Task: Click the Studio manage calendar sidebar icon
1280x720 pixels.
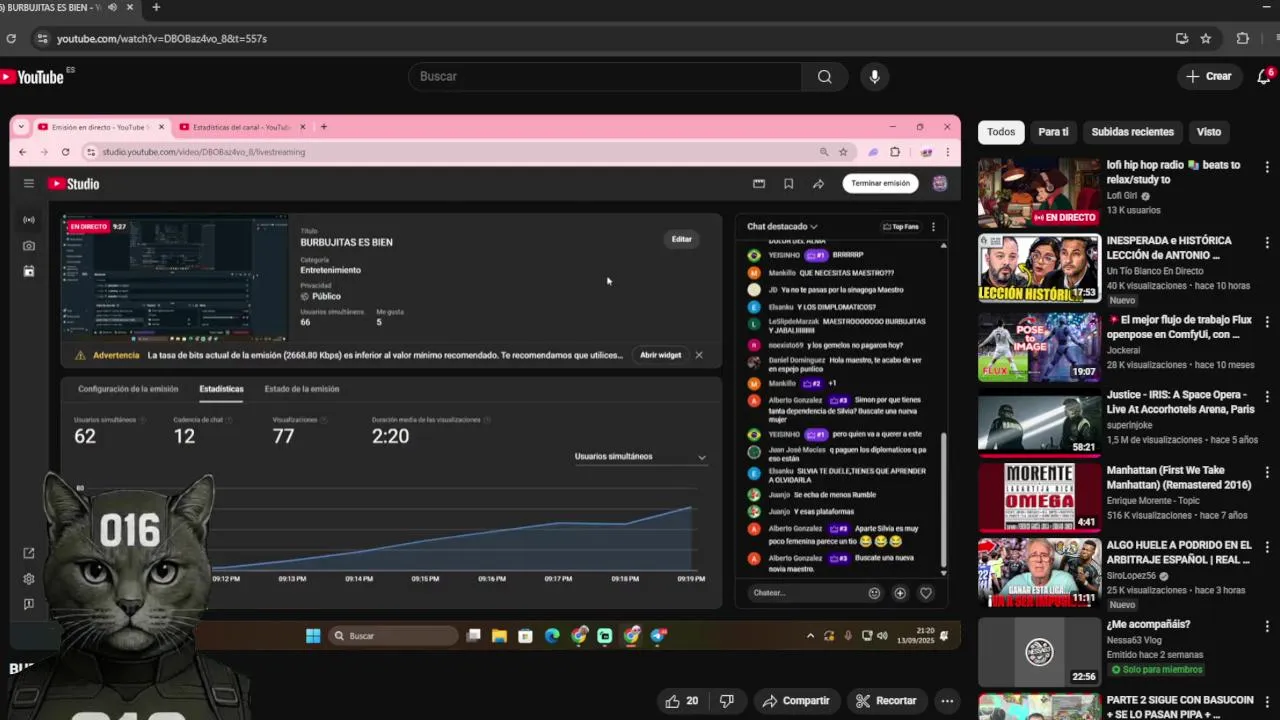Action: pos(29,271)
